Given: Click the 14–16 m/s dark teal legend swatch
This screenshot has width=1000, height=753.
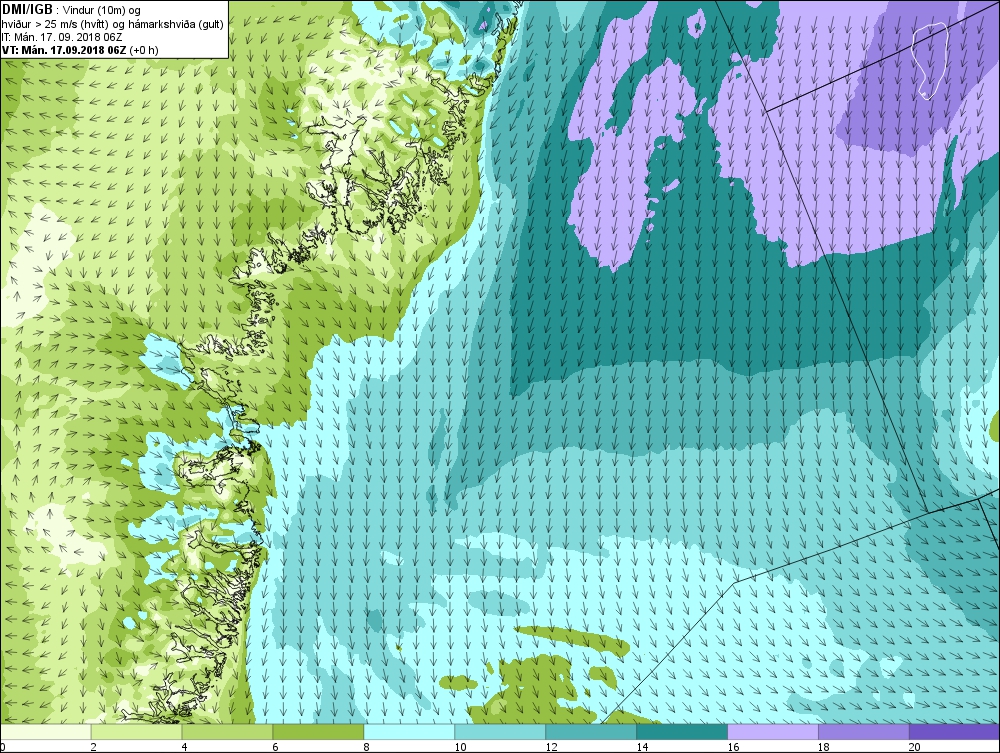Looking at the screenshot, I should (x=682, y=732).
